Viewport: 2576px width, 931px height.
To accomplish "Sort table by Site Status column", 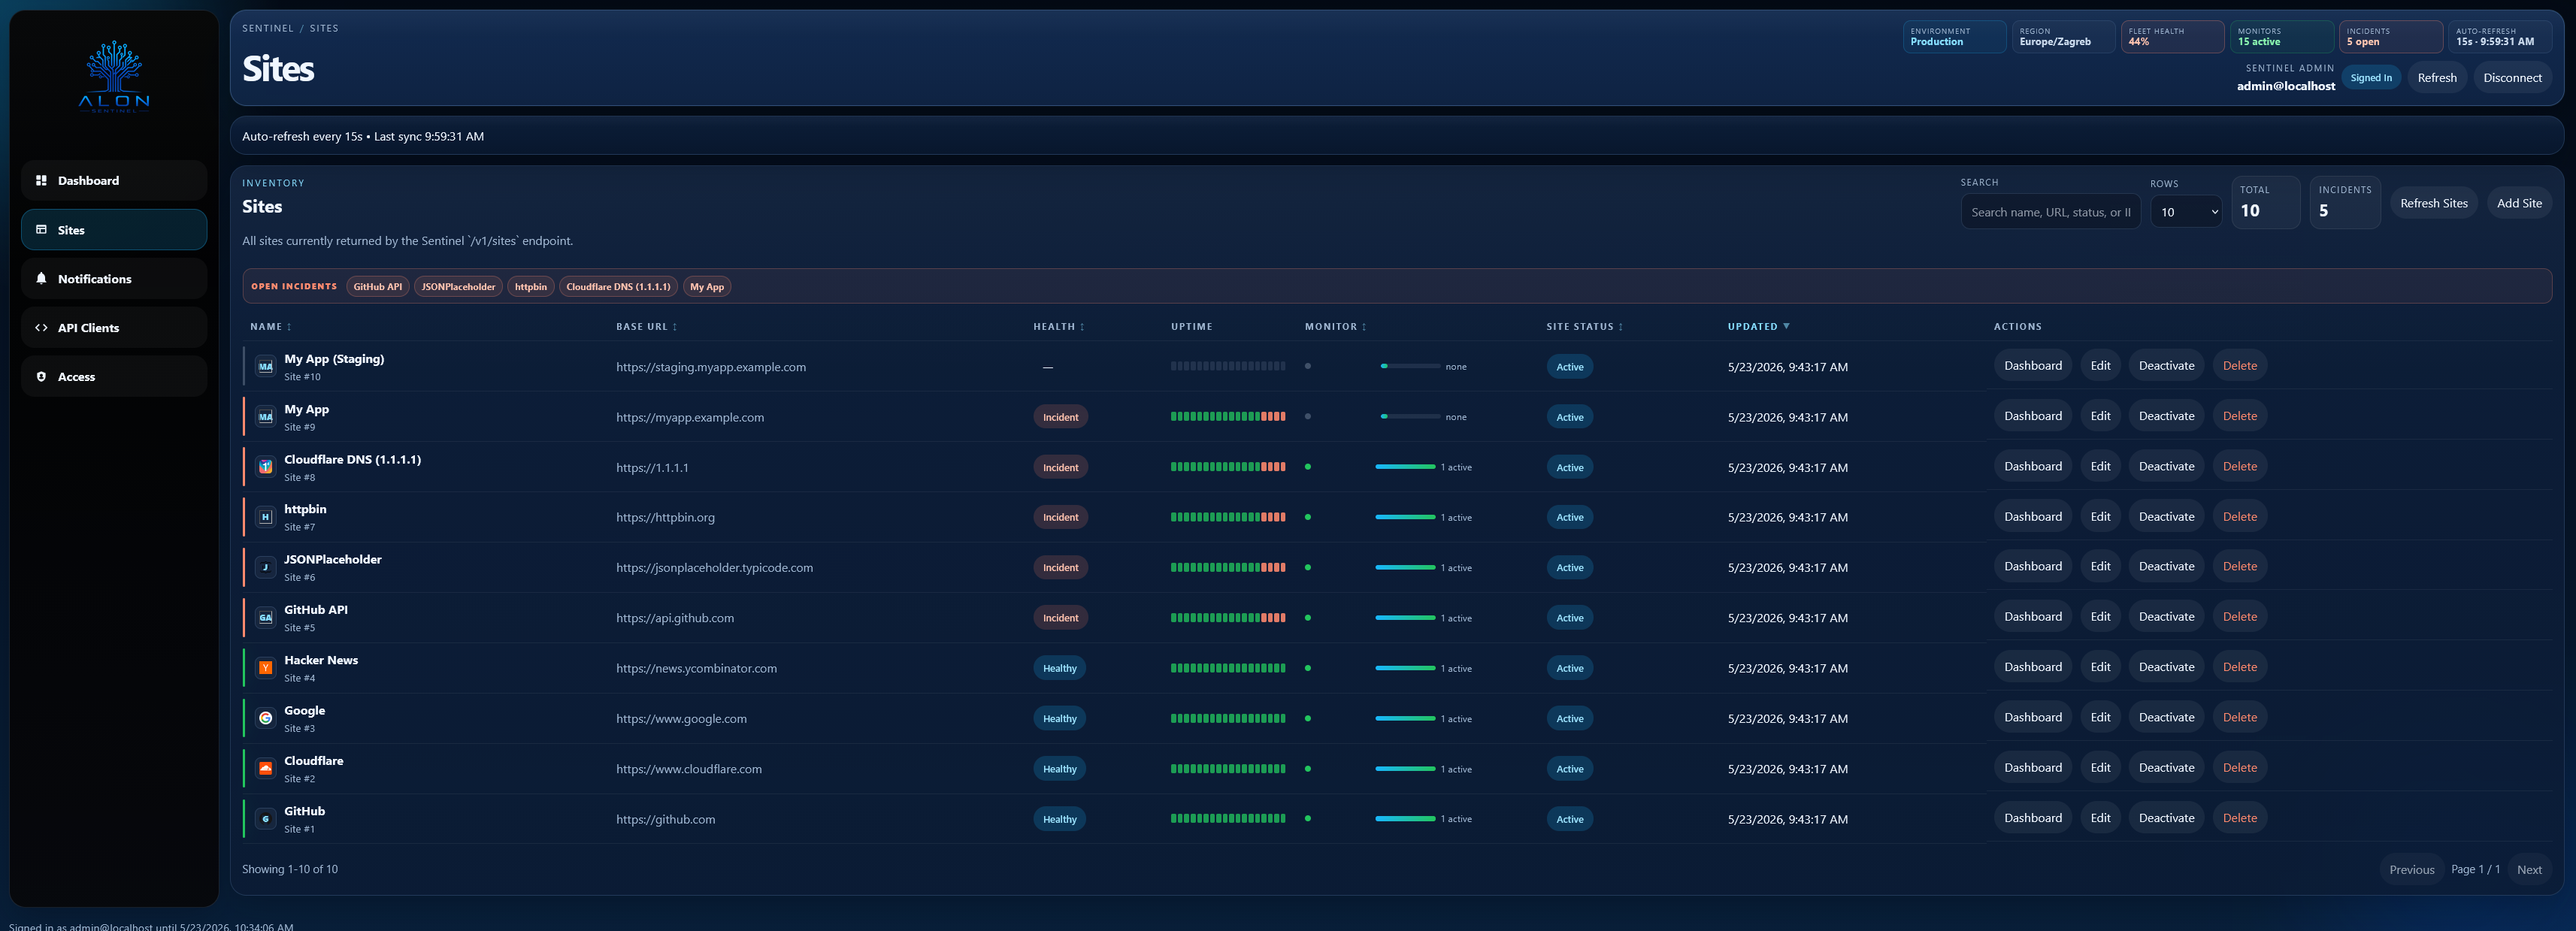I will 1584,327.
